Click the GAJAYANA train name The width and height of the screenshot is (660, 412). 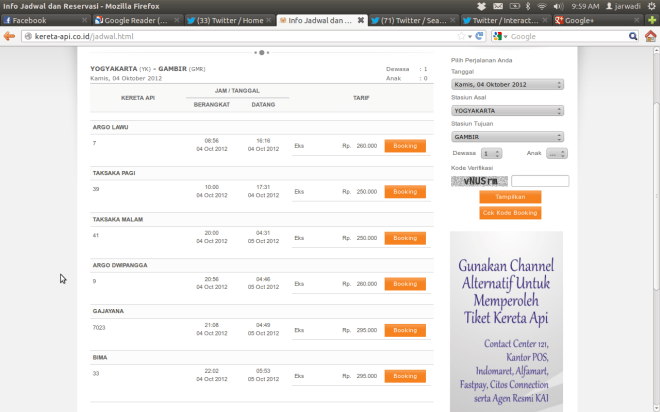click(108, 311)
